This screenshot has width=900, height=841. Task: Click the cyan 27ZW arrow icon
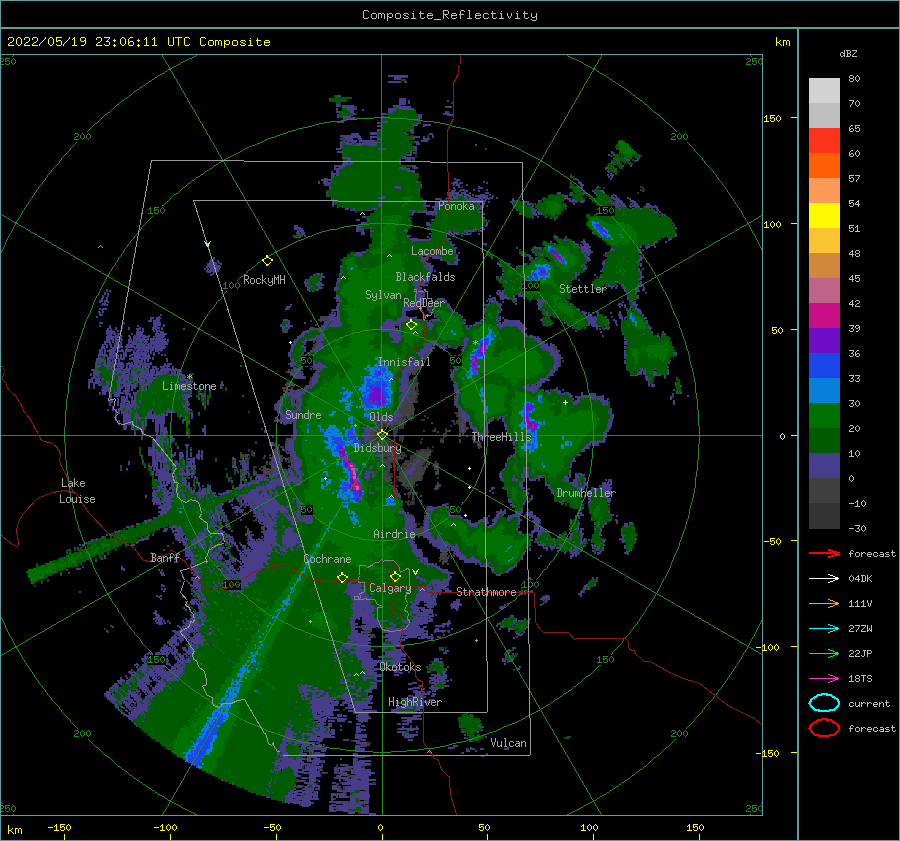point(824,629)
